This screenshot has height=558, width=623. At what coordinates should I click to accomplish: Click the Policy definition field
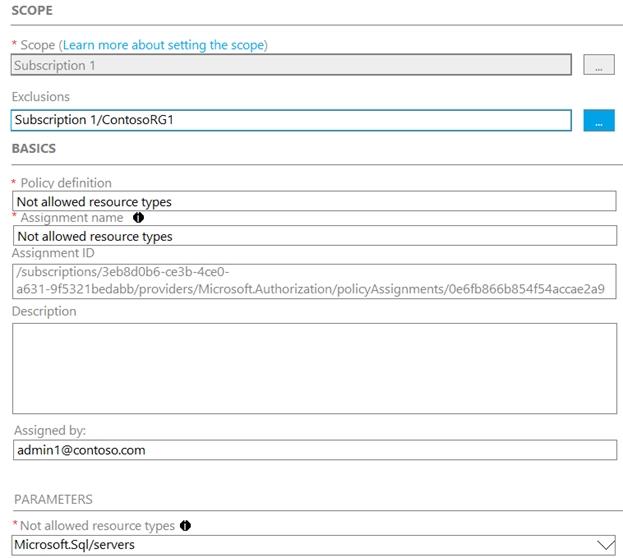(x=314, y=201)
